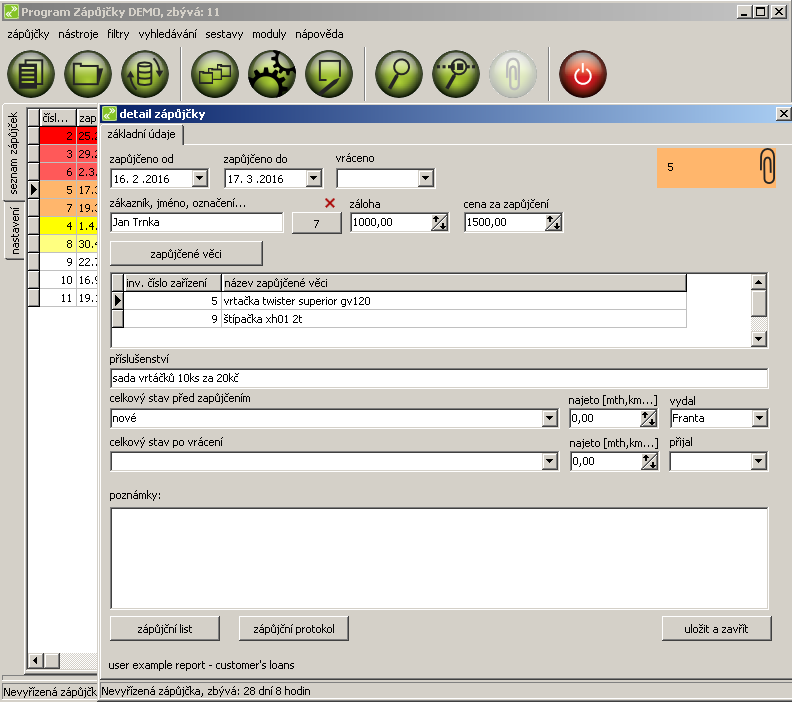
Task: Click the příslušenství text field
Action: coord(438,378)
